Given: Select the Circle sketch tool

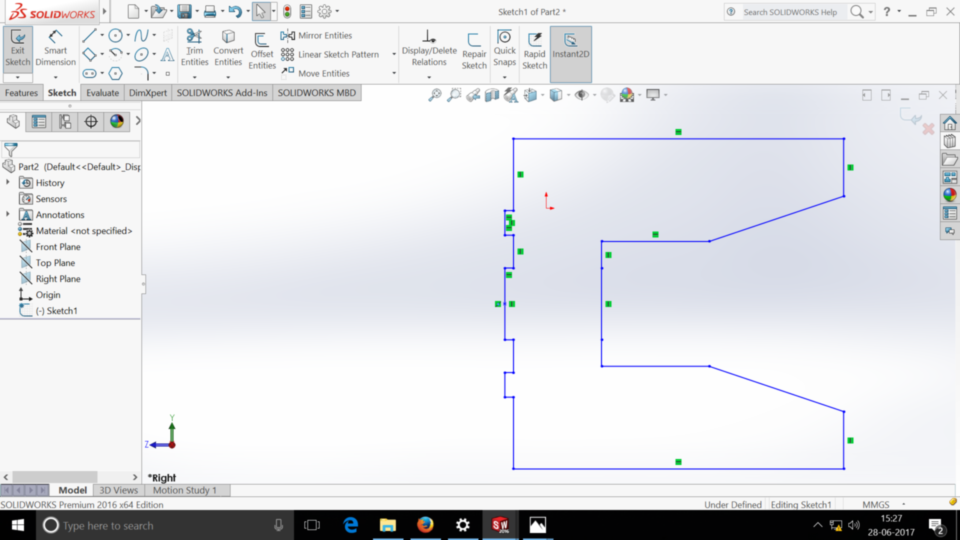Looking at the screenshot, I should click(115, 36).
